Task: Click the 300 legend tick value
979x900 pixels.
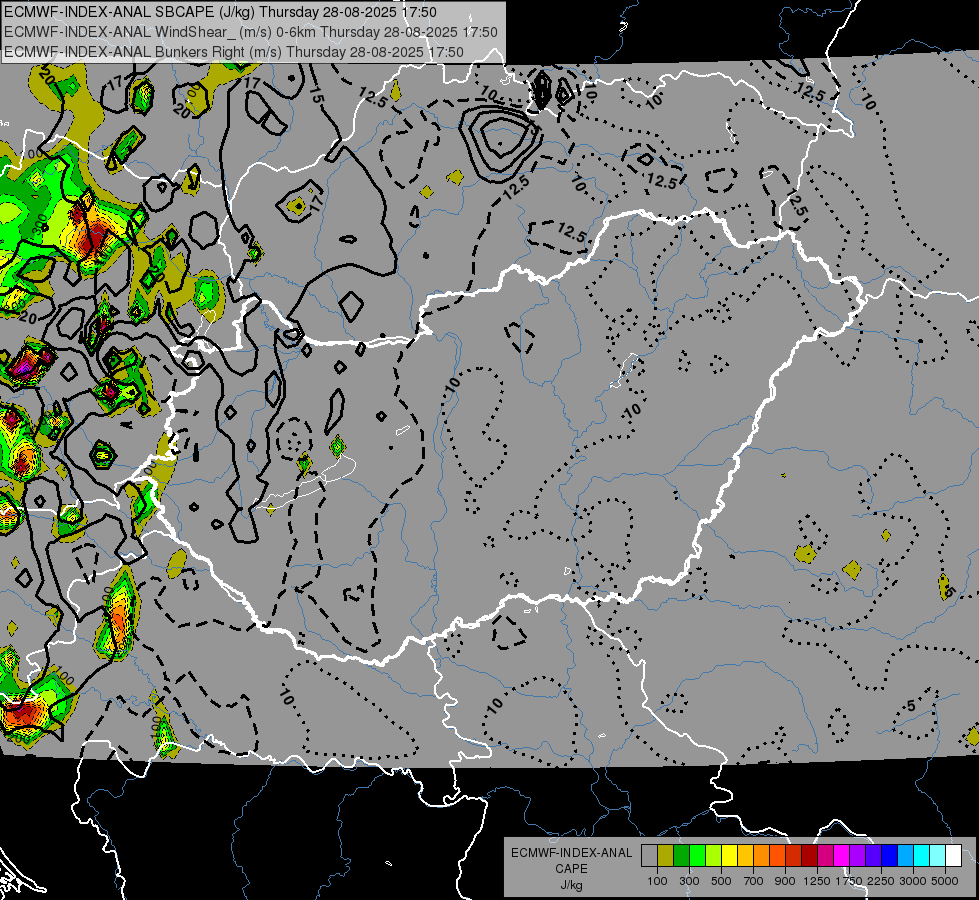Action: [689, 881]
